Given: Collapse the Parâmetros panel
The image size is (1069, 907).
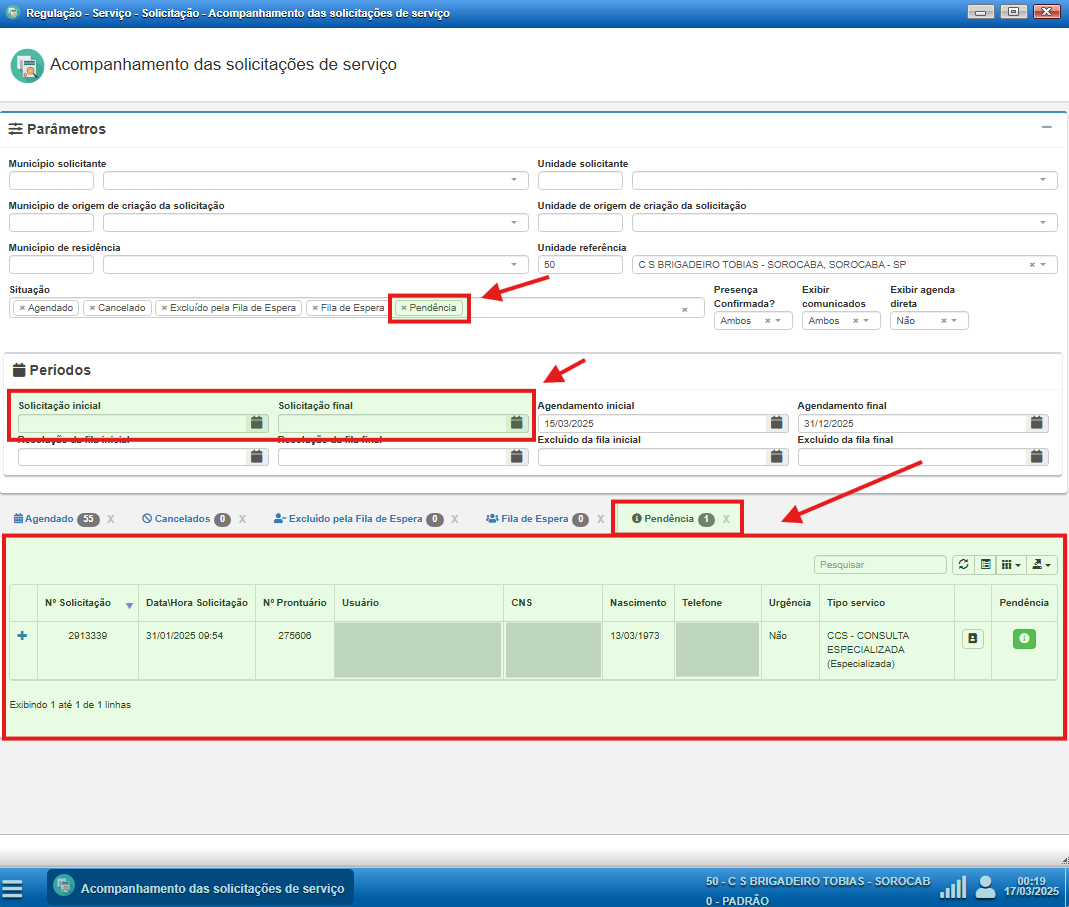Looking at the screenshot, I should click(1046, 128).
